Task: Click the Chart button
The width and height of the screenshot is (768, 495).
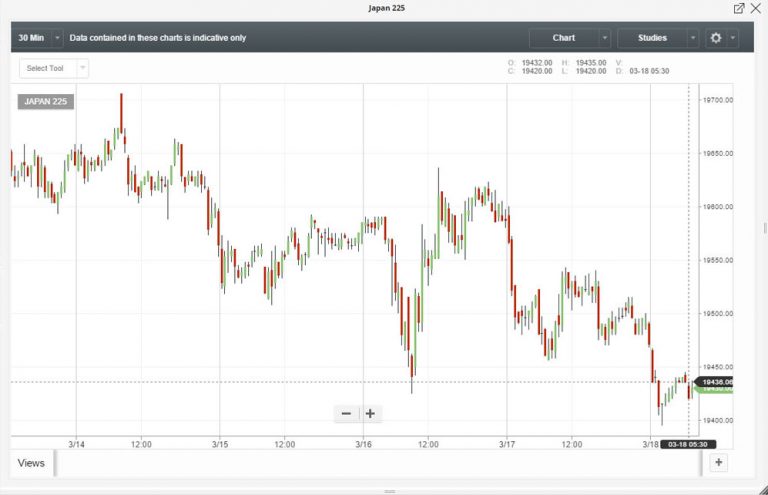Action: tap(564, 38)
